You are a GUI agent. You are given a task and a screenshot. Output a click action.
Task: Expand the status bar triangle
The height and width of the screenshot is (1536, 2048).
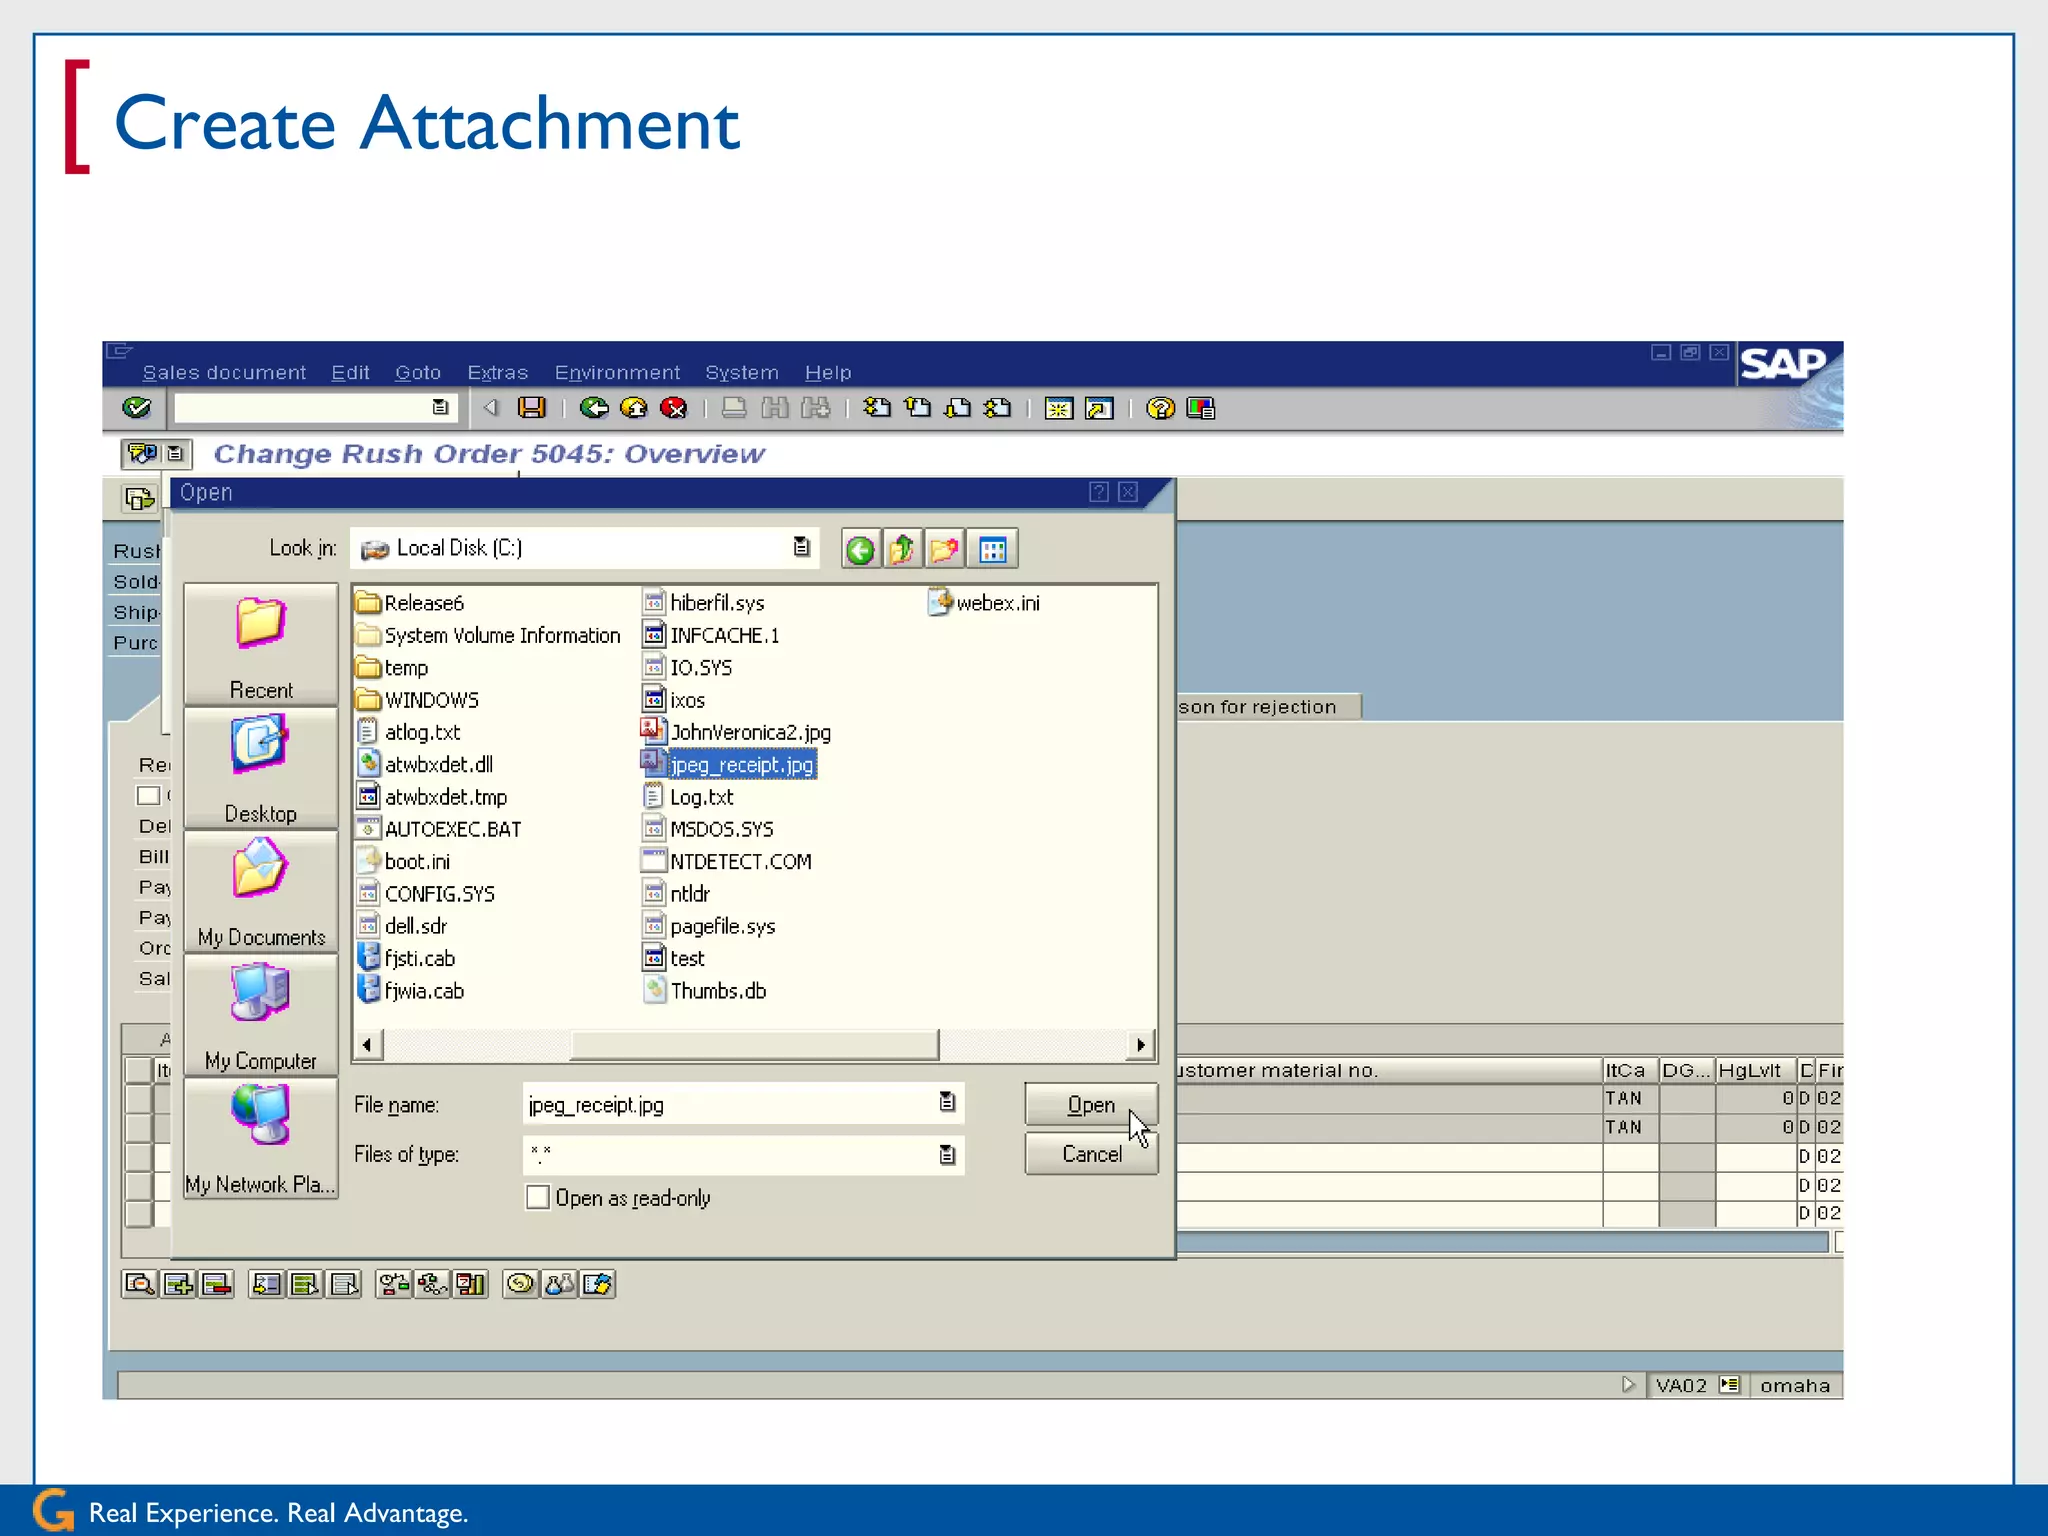tap(1628, 1385)
